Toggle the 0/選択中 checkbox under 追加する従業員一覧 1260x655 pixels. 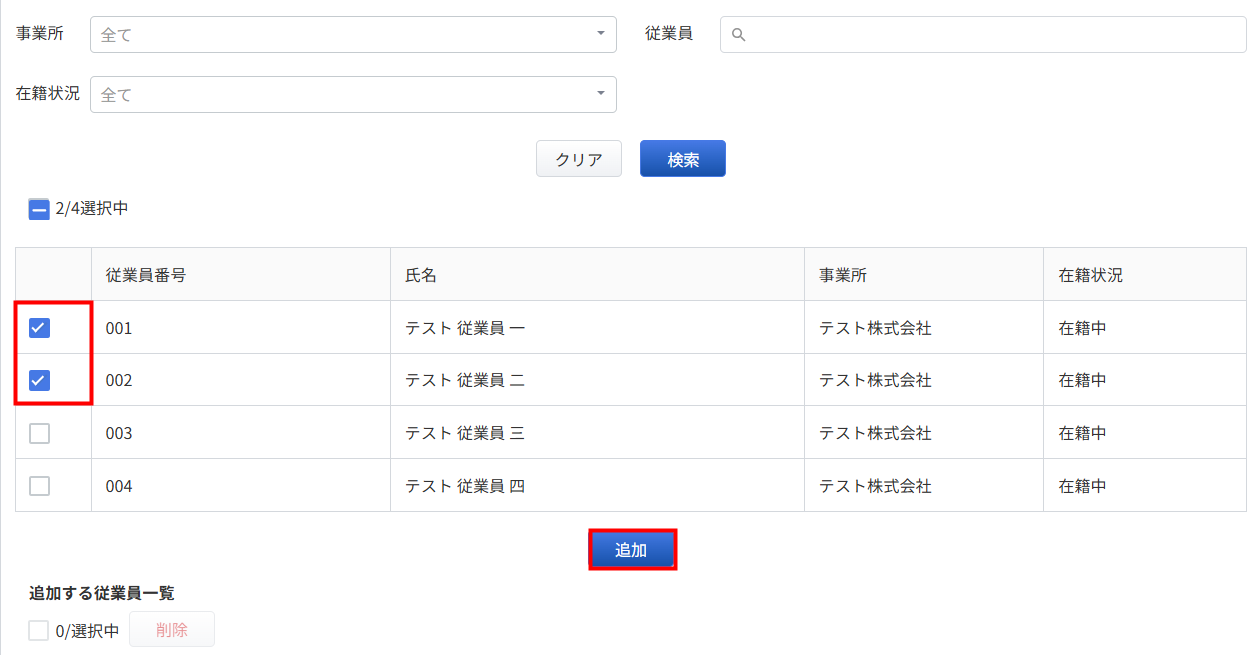click(39, 631)
